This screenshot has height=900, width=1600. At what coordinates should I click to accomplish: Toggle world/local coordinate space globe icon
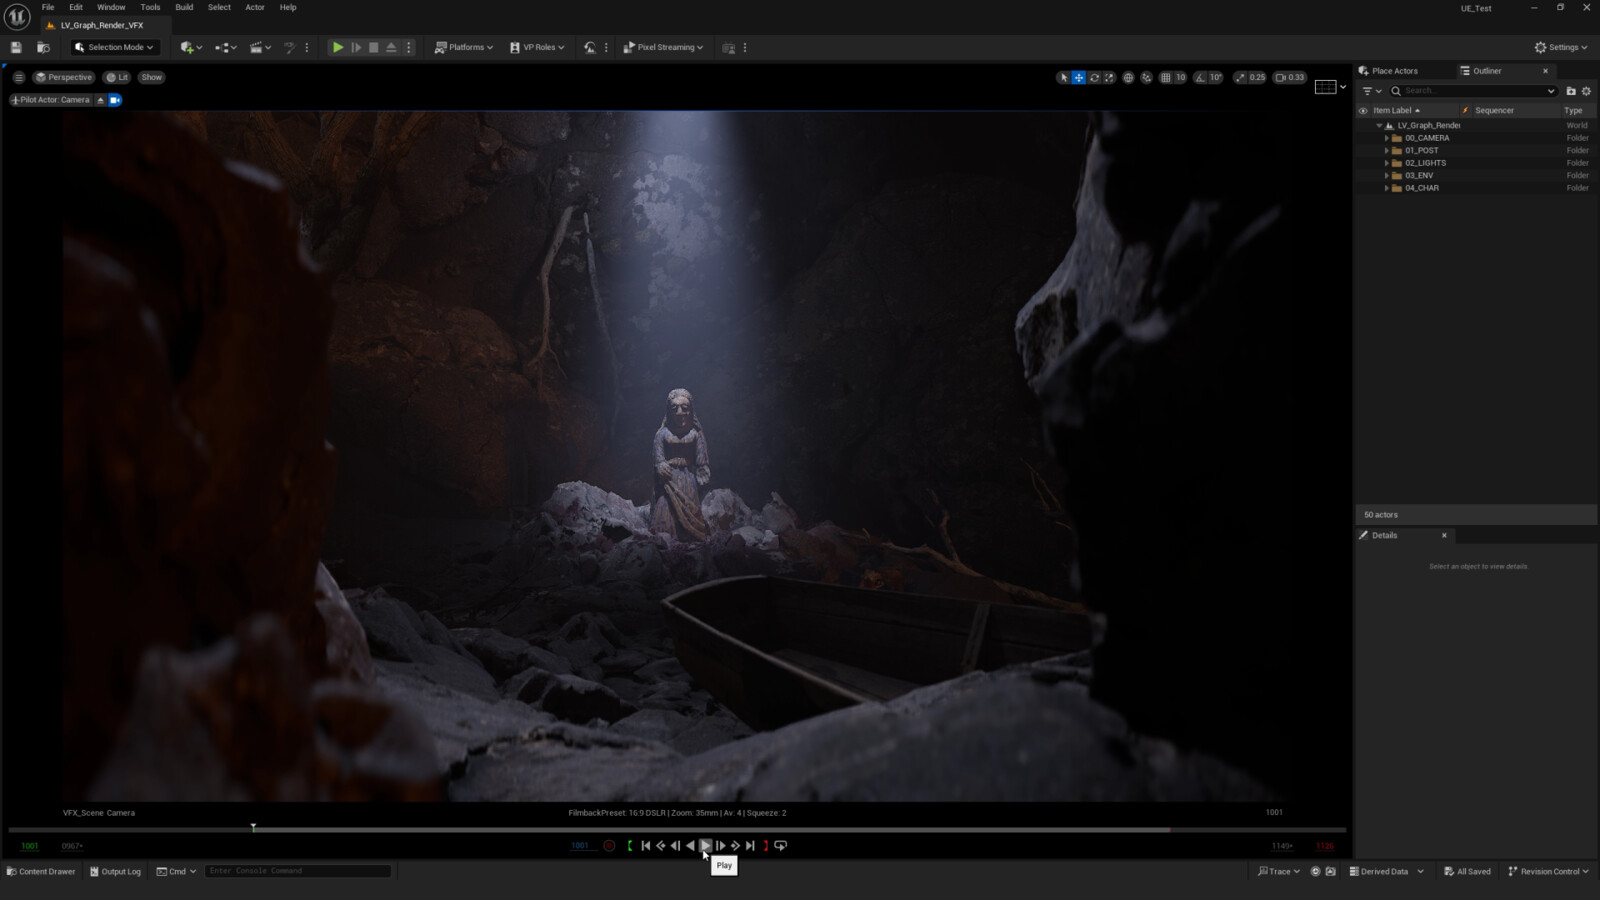pos(1128,77)
